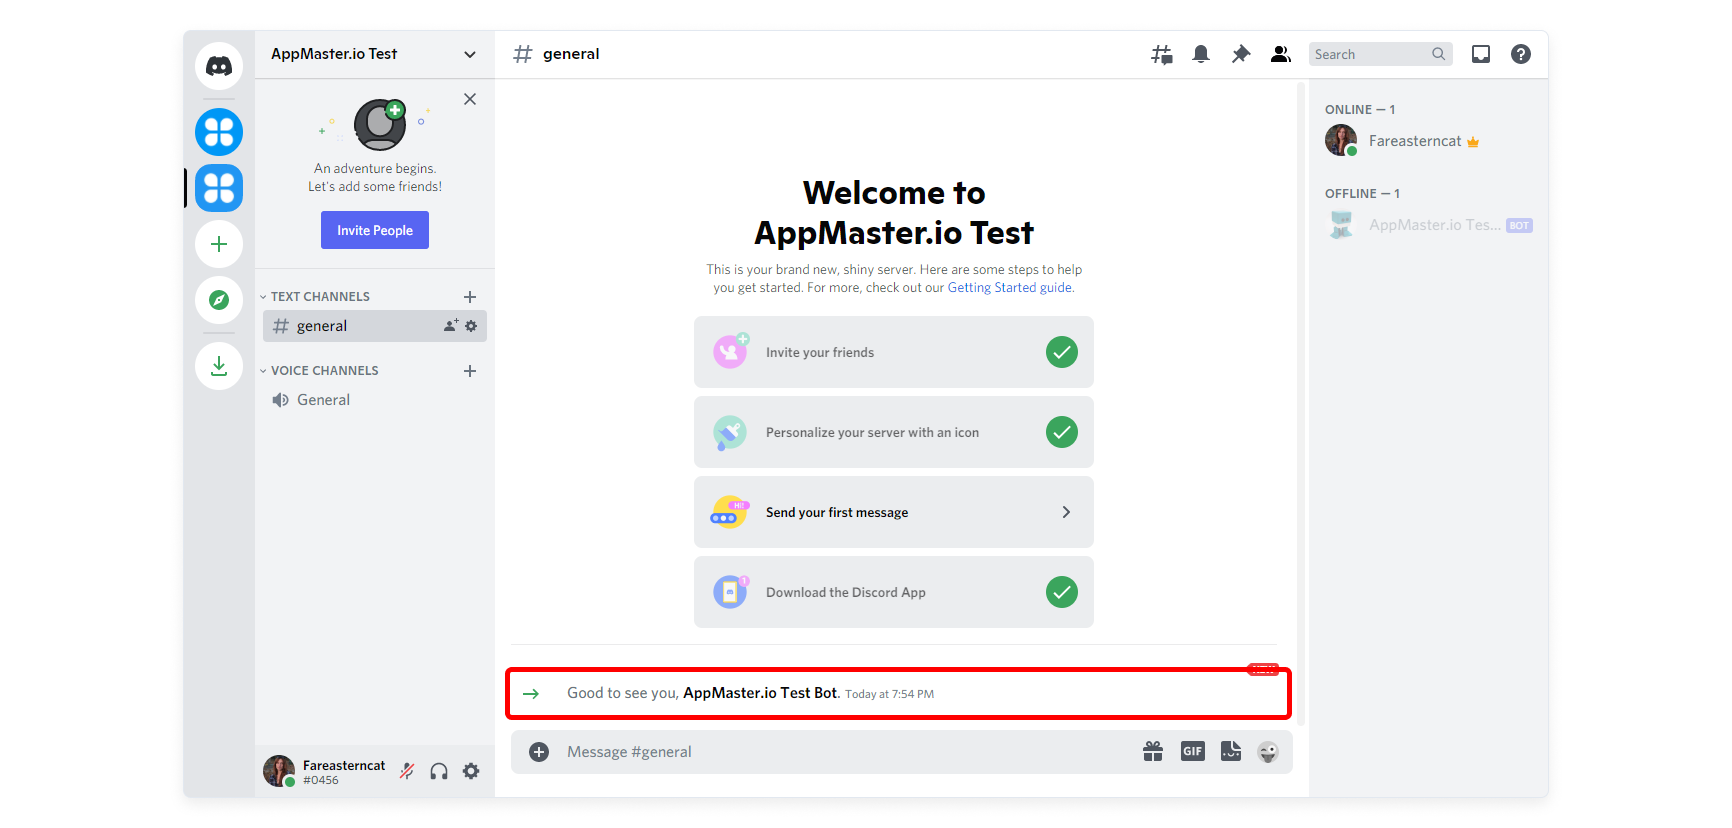1732x828 pixels.
Task: Click the upload attachment plus button
Action: 539,752
